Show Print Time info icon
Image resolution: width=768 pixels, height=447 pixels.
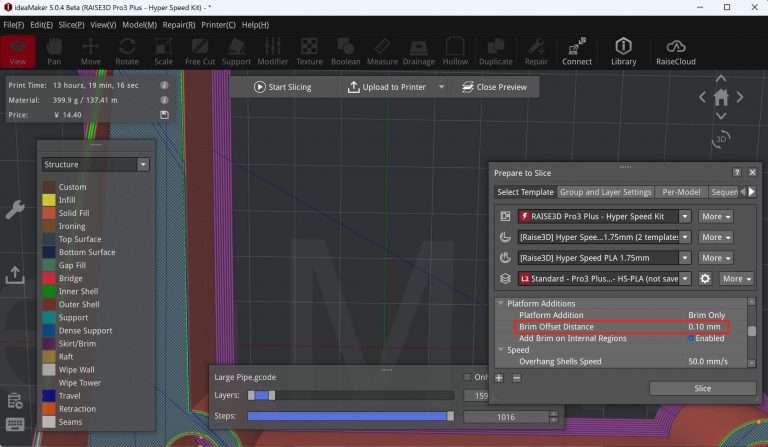pyautogui.click(x=165, y=85)
